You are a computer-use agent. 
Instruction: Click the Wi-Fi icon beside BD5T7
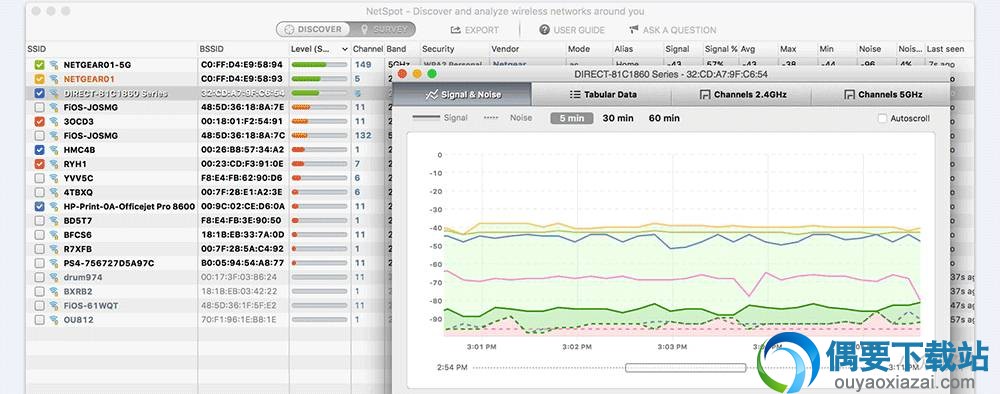(54, 221)
